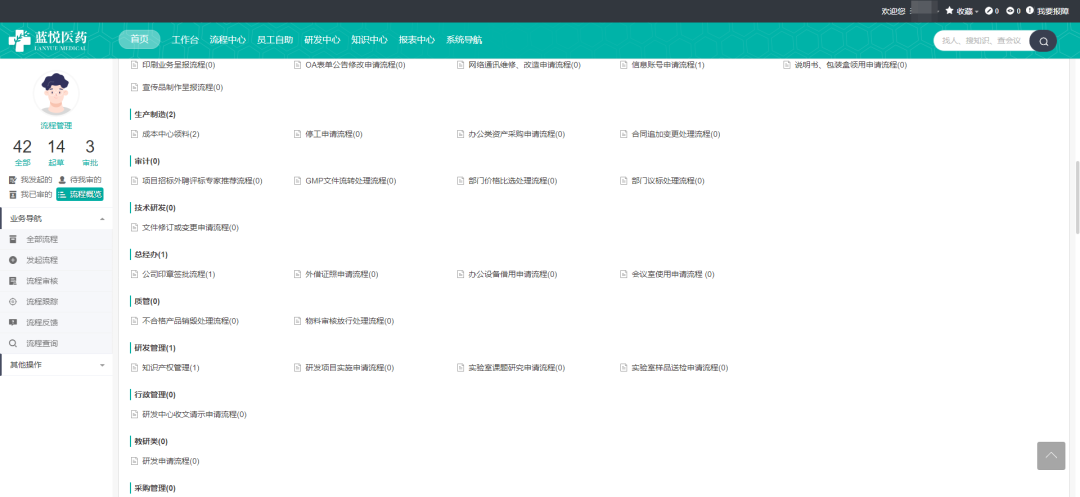This screenshot has width=1080, height=497.
Task: Open the 审批 3 counter
Action: point(90,153)
